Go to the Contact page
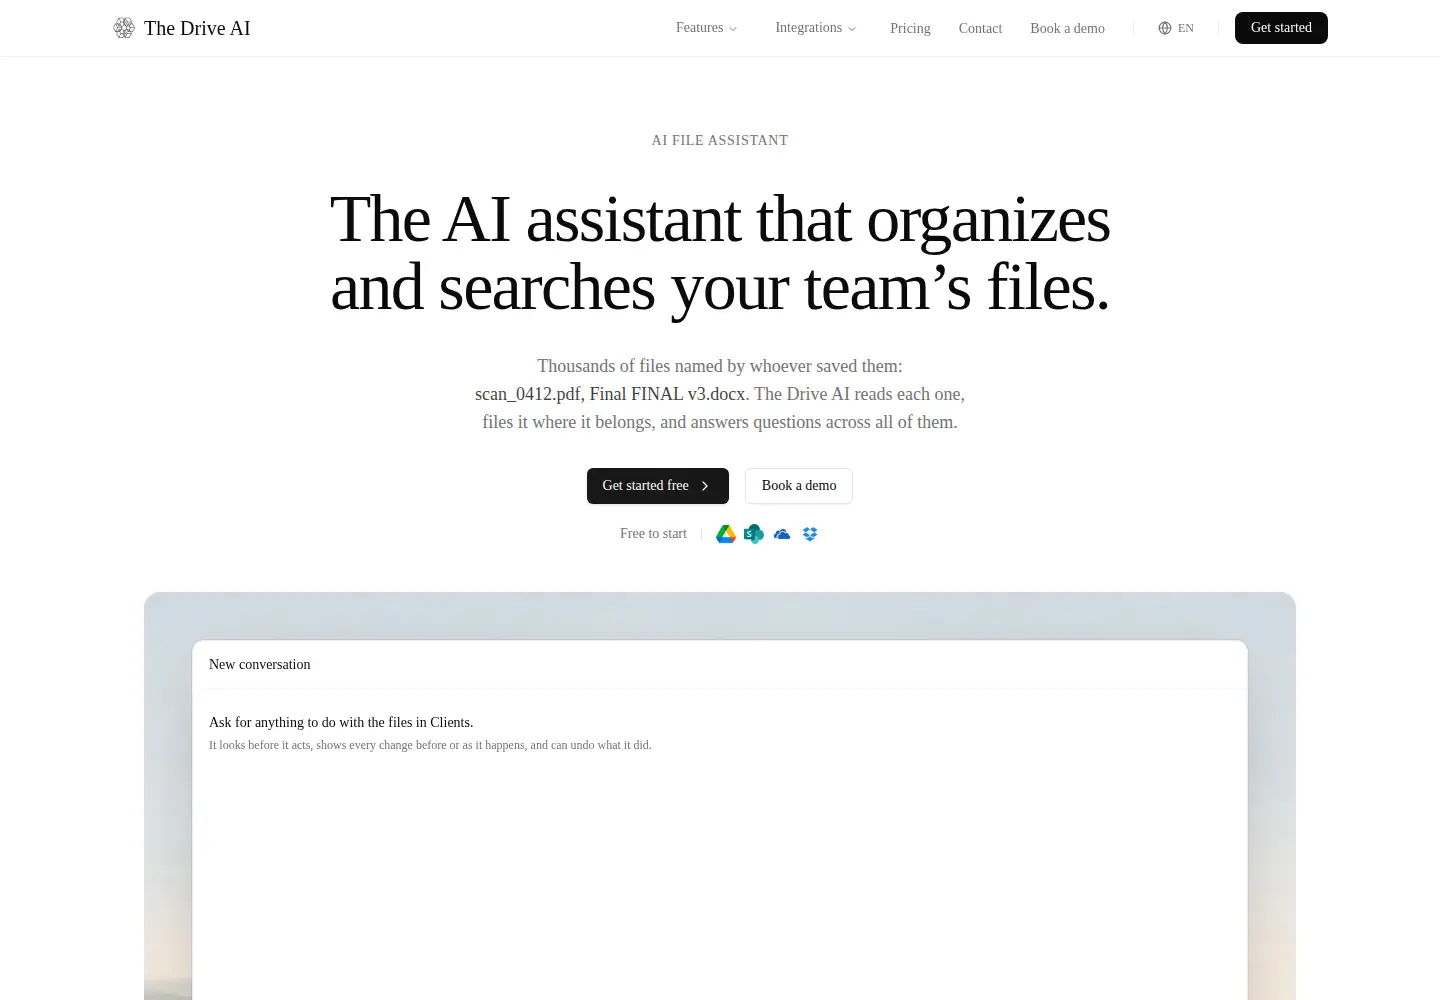 point(980,28)
